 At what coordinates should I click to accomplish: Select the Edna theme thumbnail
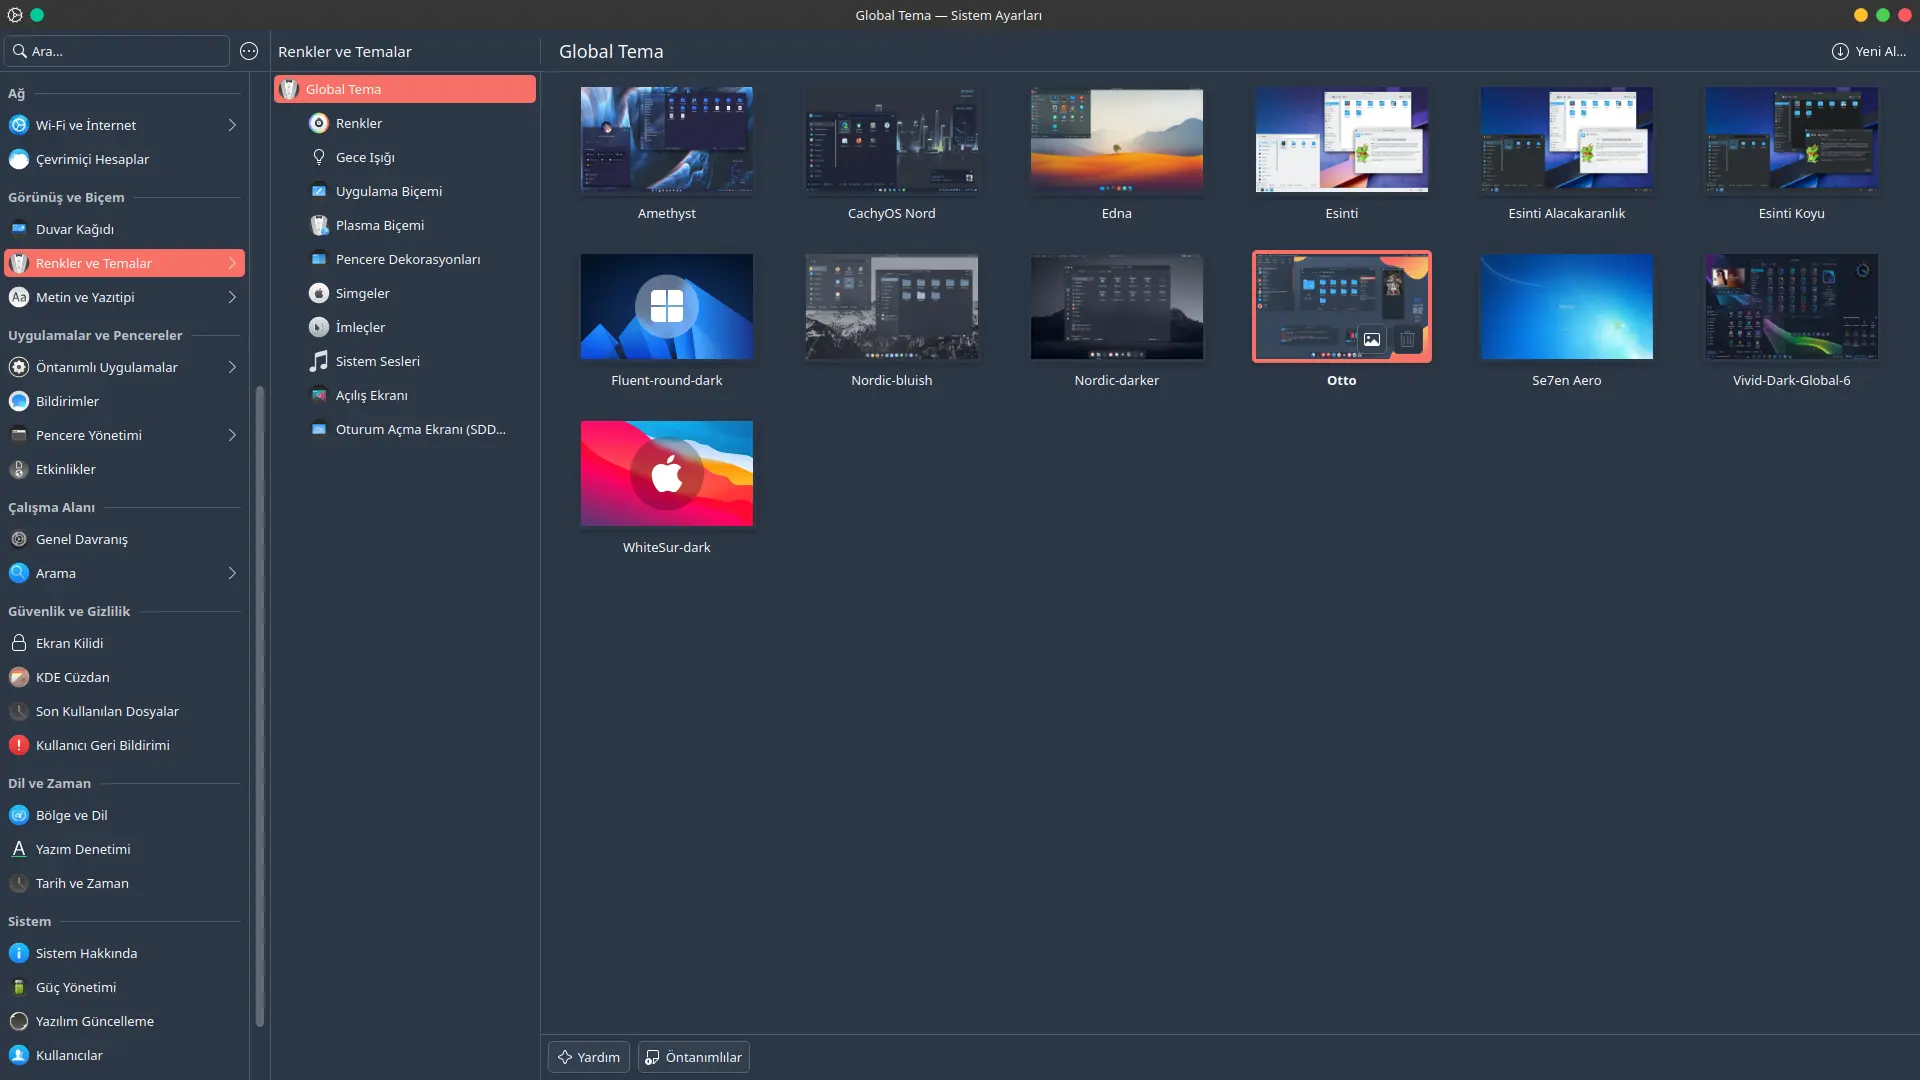(1117, 140)
